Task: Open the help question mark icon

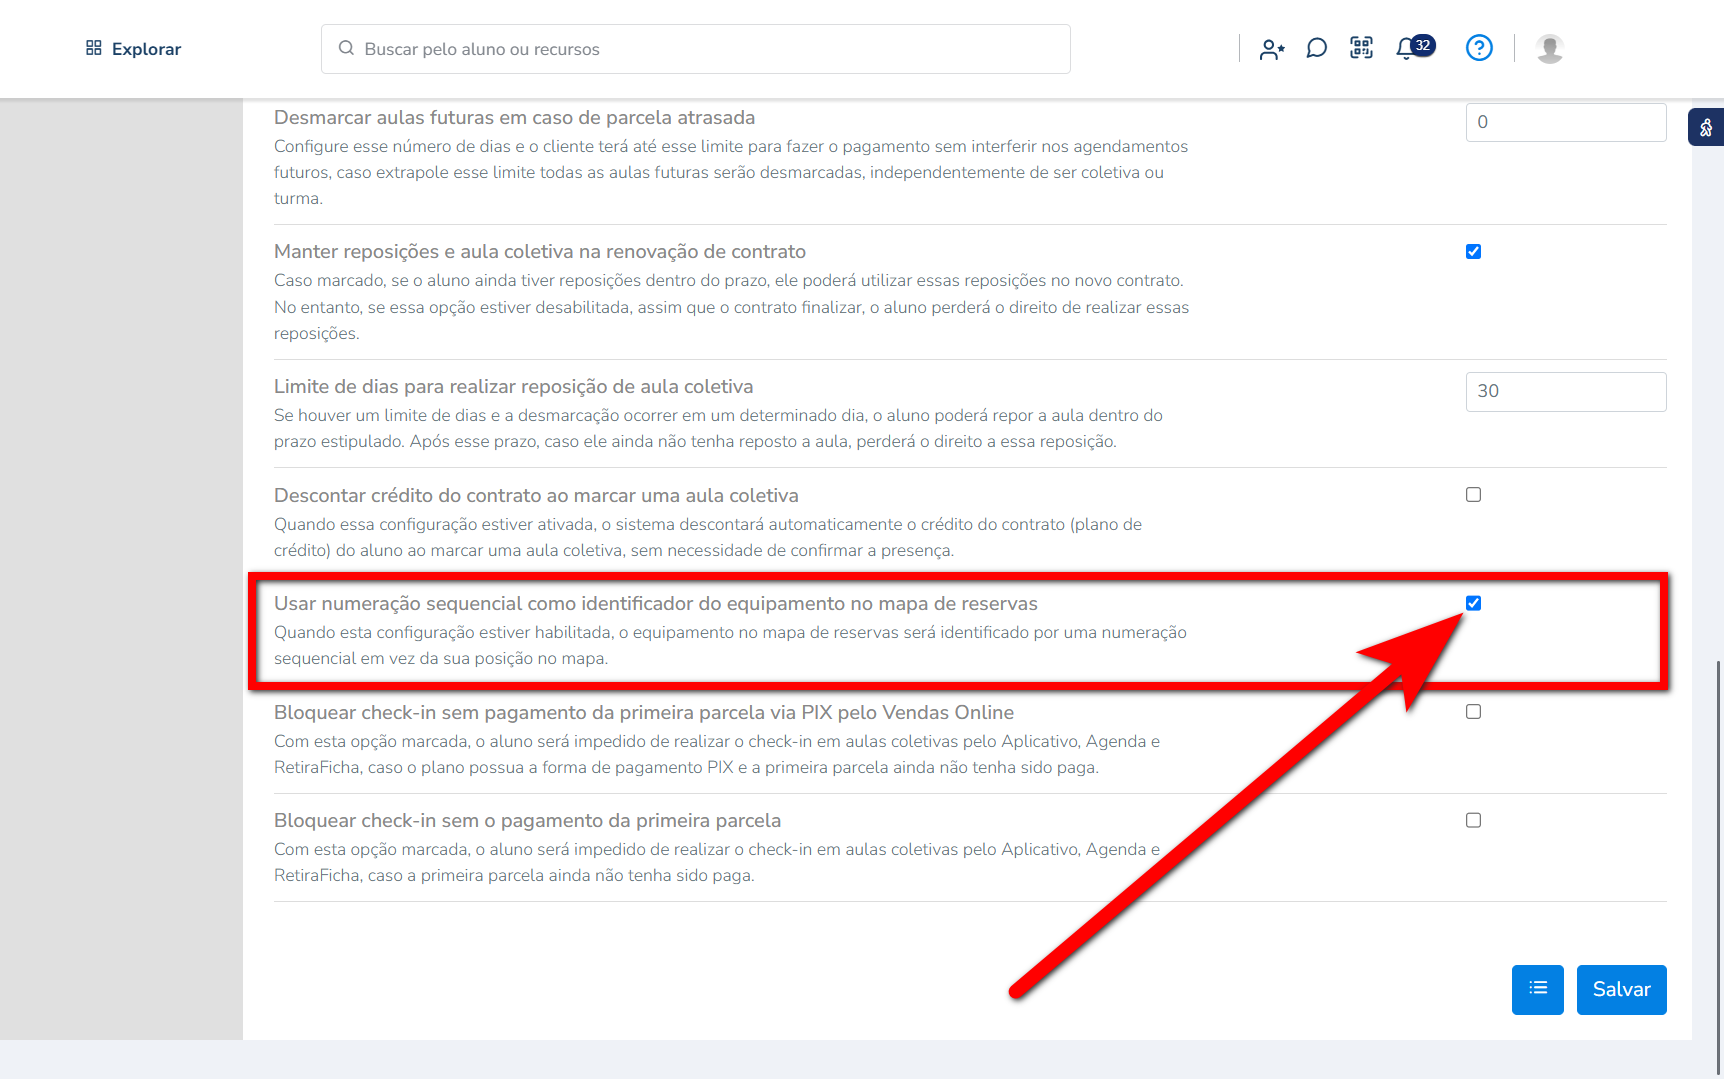Action: pos(1478,48)
